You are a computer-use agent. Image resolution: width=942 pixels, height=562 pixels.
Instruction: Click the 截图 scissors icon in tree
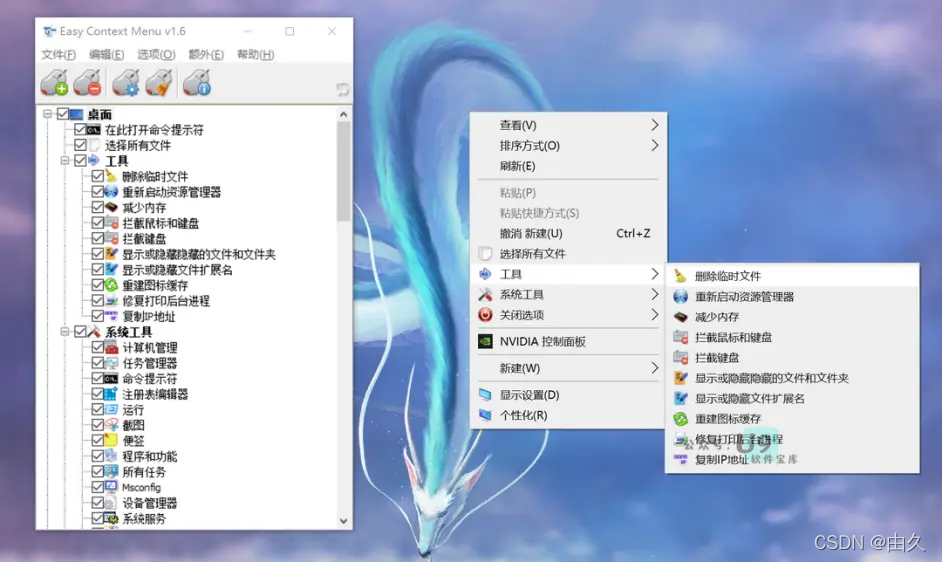(111, 425)
